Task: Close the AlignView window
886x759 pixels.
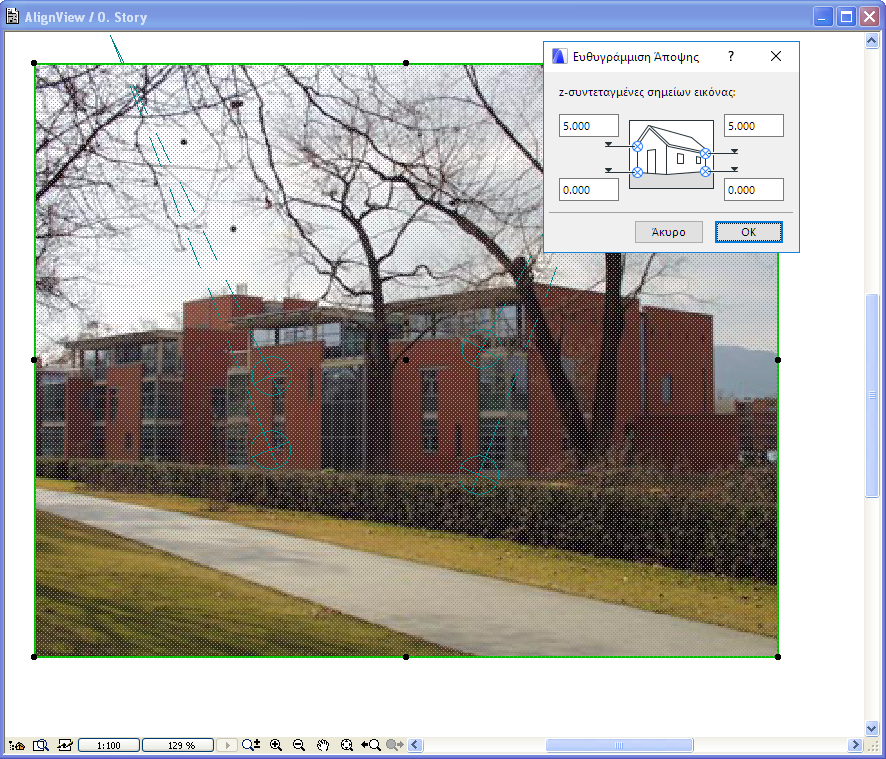Action: coord(870,17)
